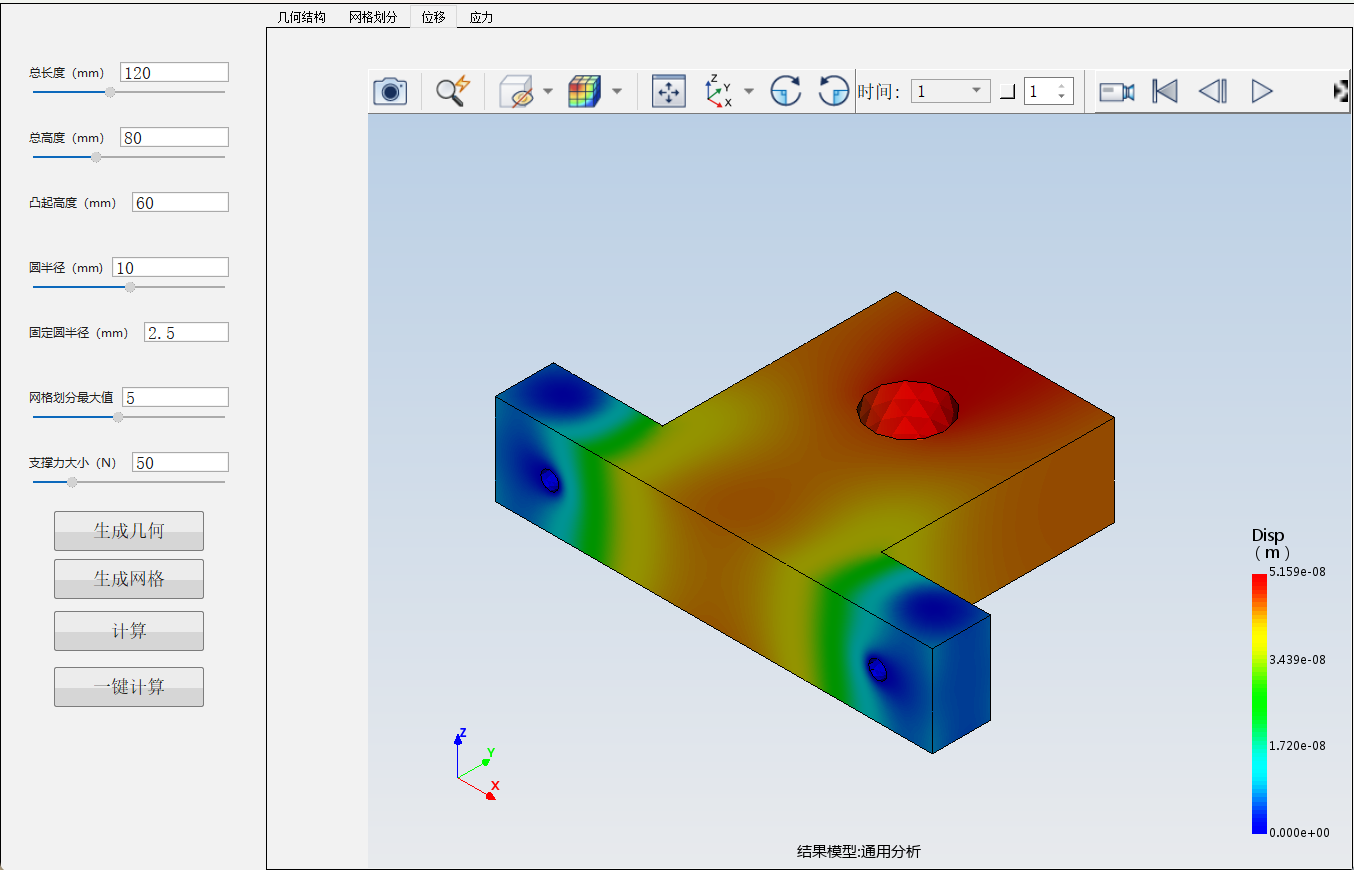This screenshot has height=870, width=1354.
Task: Click the 生成网格 button
Action: pos(129,579)
